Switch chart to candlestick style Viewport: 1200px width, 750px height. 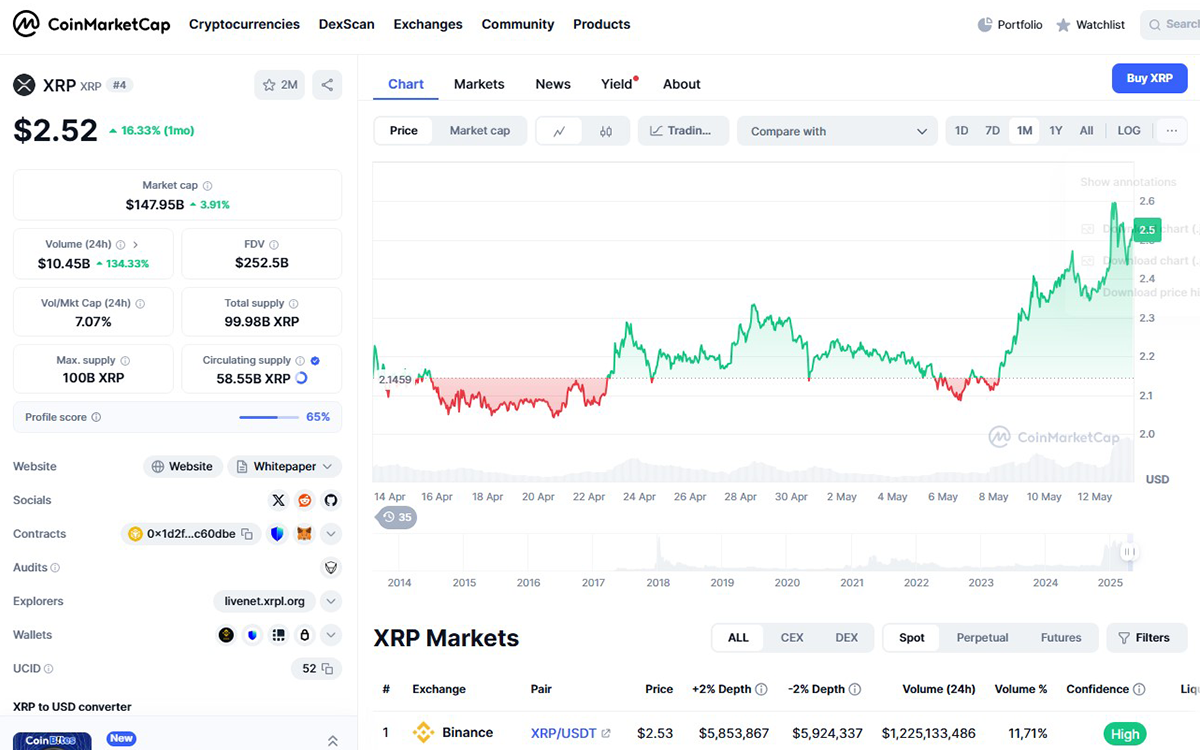click(606, 131)
